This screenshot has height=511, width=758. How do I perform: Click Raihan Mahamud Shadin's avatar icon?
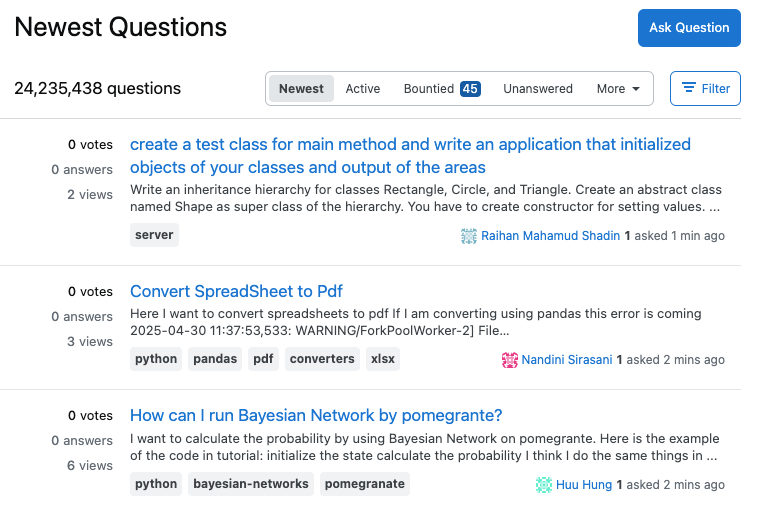[x=469, y=236]
